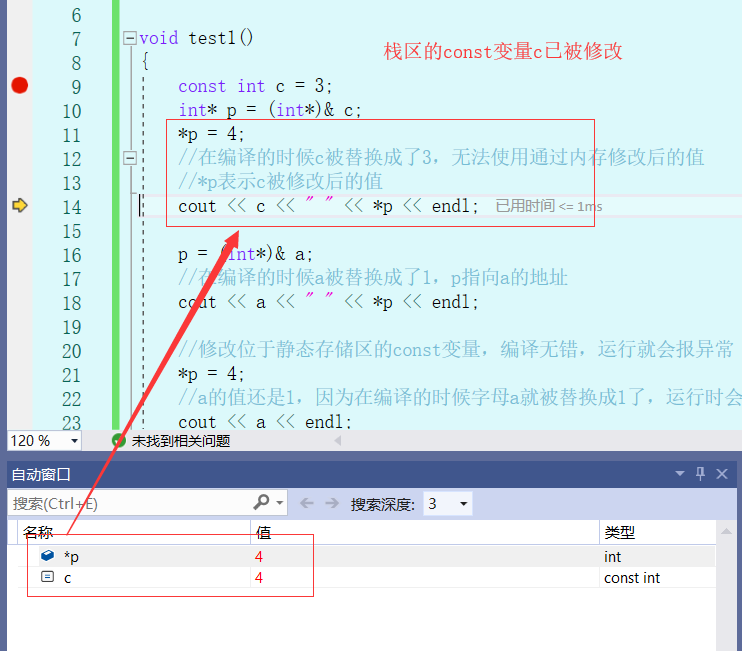Click the 'cout << a << endl;' line
The image size is (742, 651).
coord(265,422)
